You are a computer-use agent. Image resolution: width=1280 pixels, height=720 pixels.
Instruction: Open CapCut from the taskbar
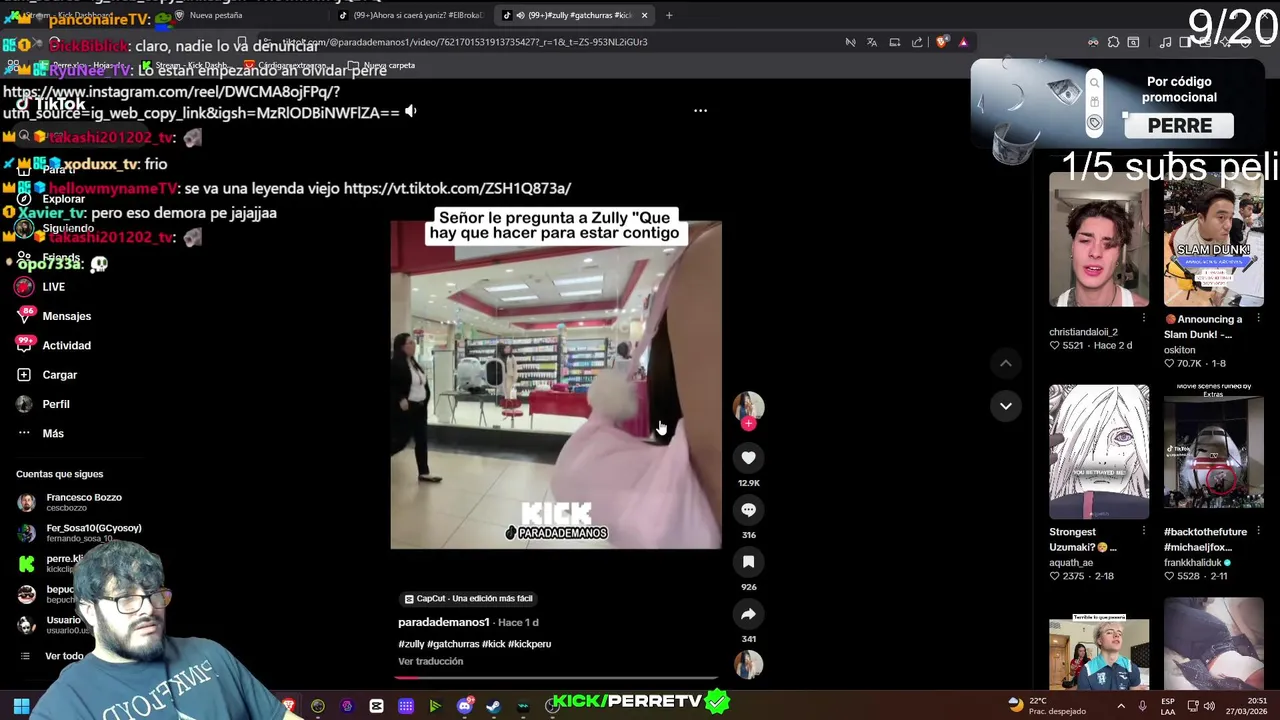click(376, 707)
